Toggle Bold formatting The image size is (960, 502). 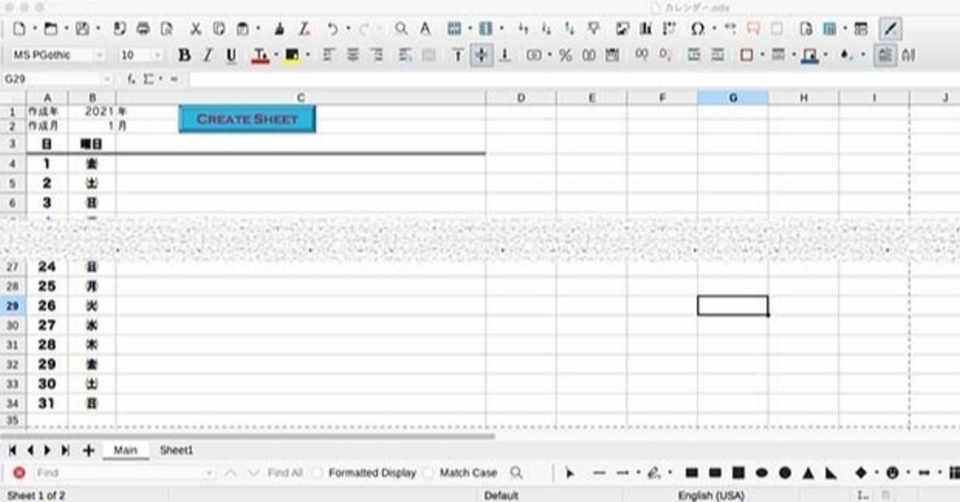click(184, 55)
